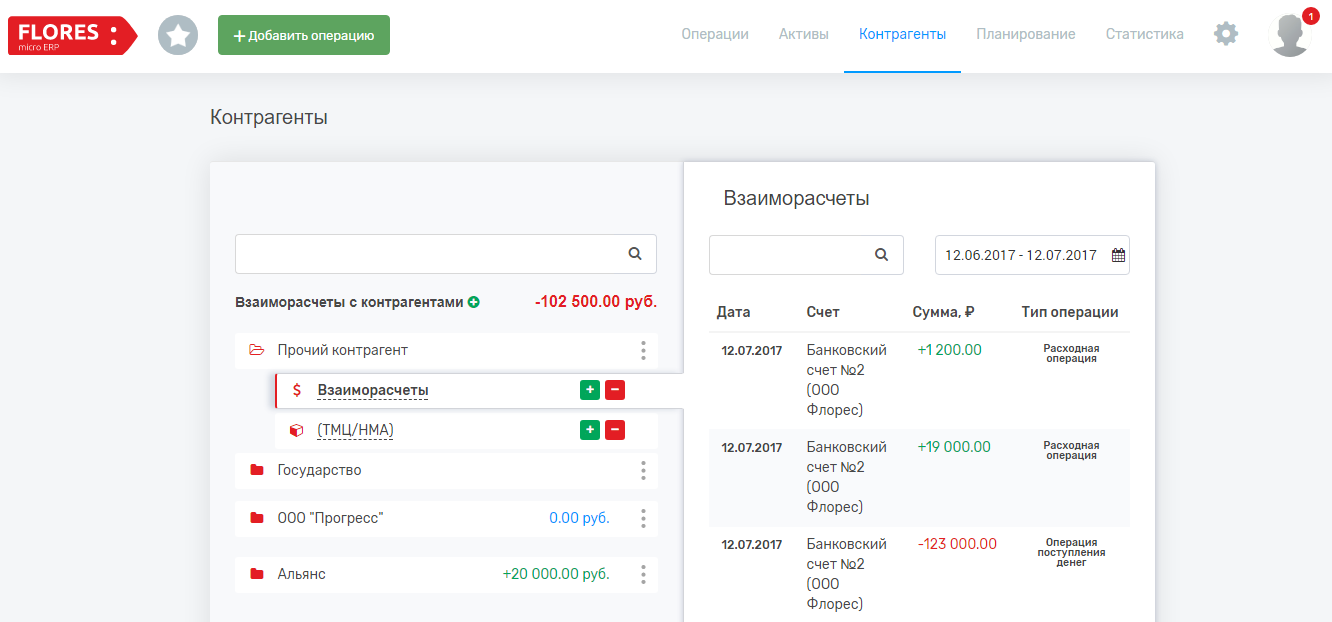Switch to the Операции tab

tap(714, 34)
